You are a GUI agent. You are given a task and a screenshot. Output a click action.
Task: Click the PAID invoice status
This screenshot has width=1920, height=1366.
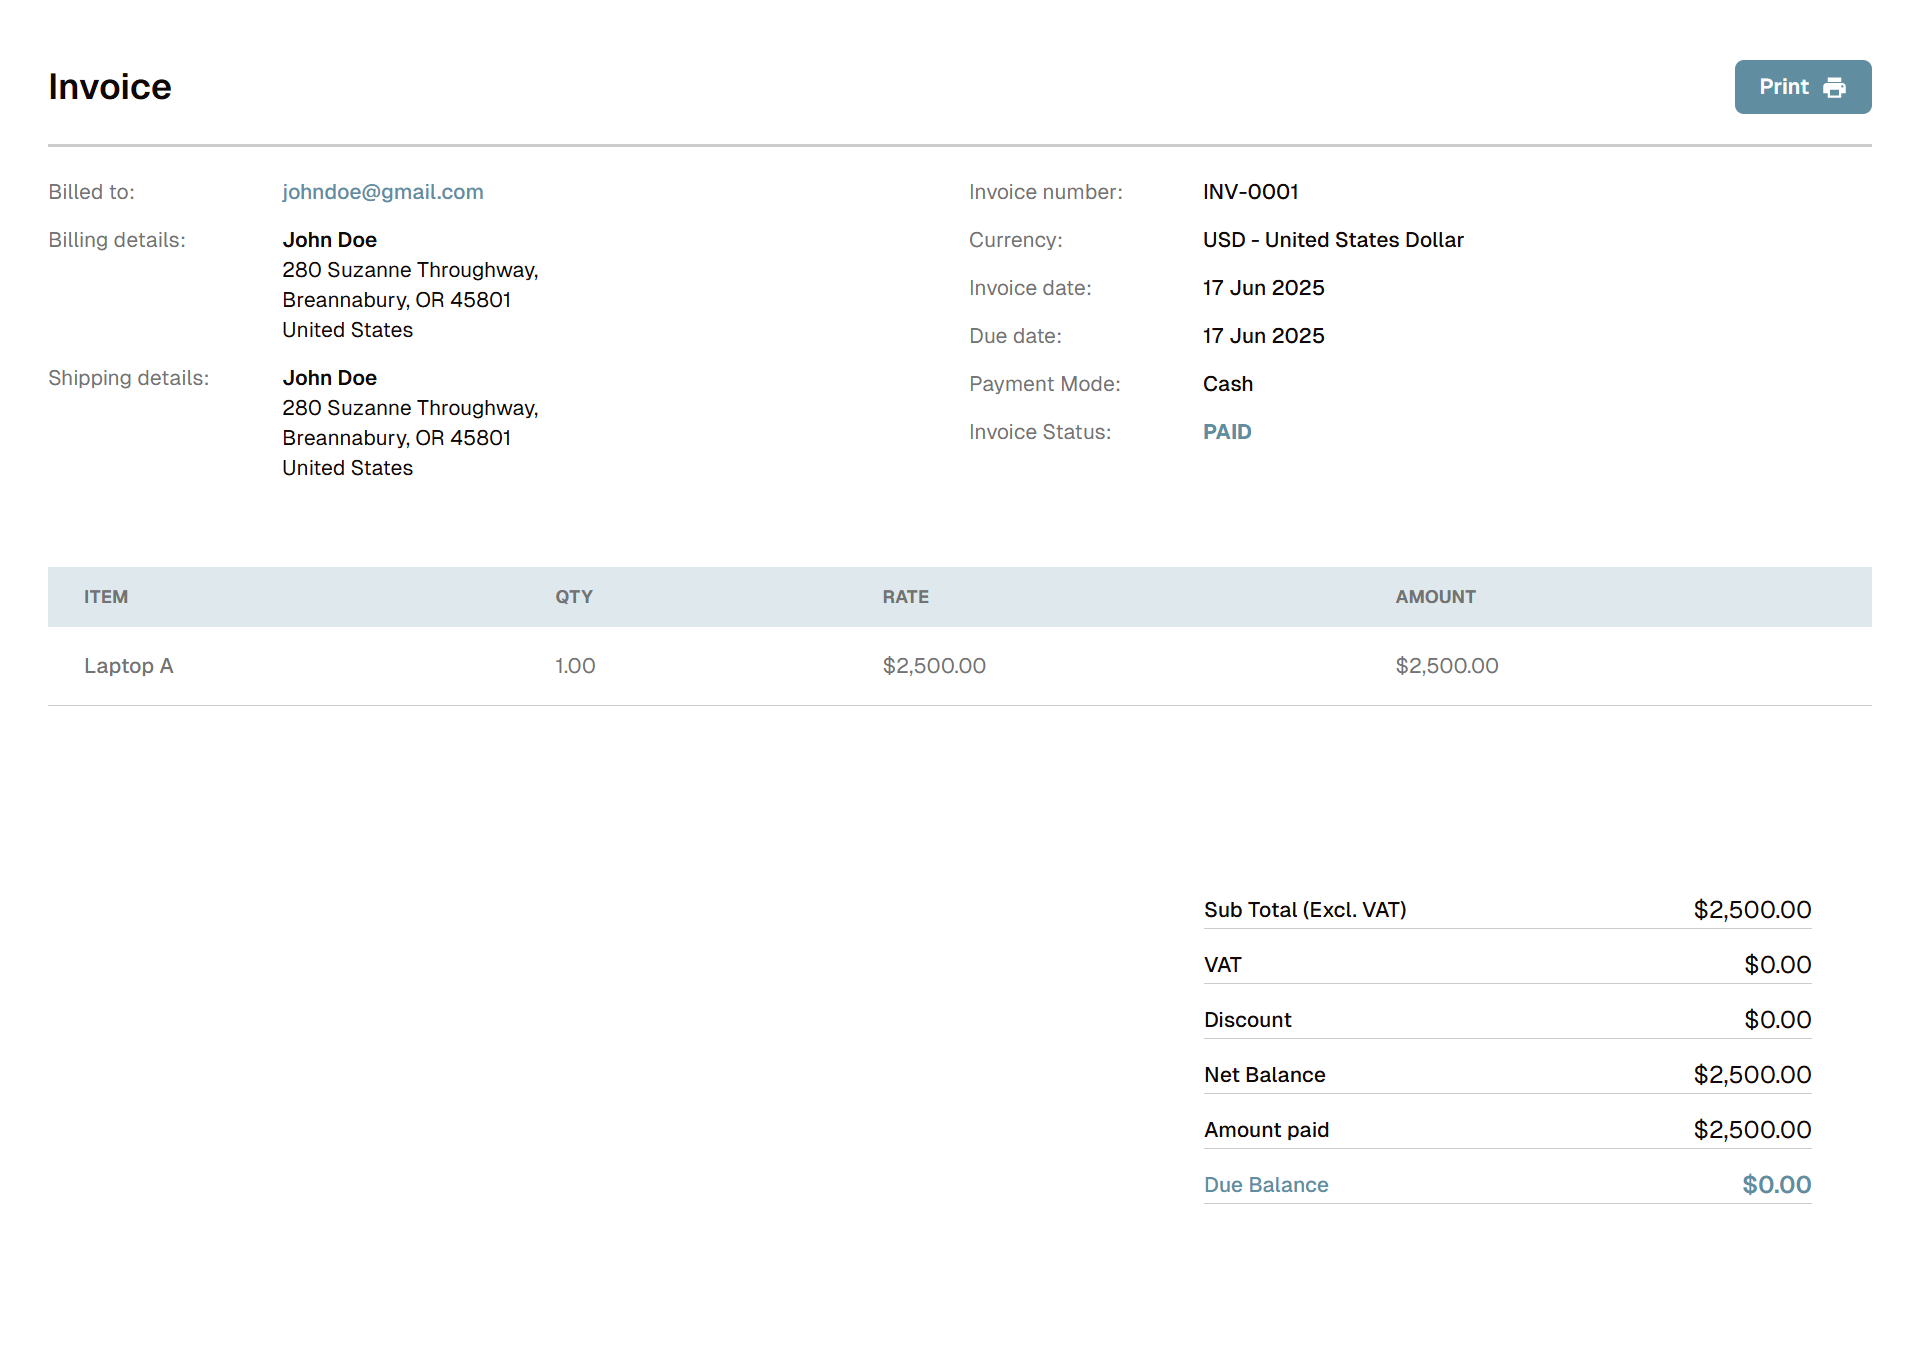(1227, 432)
